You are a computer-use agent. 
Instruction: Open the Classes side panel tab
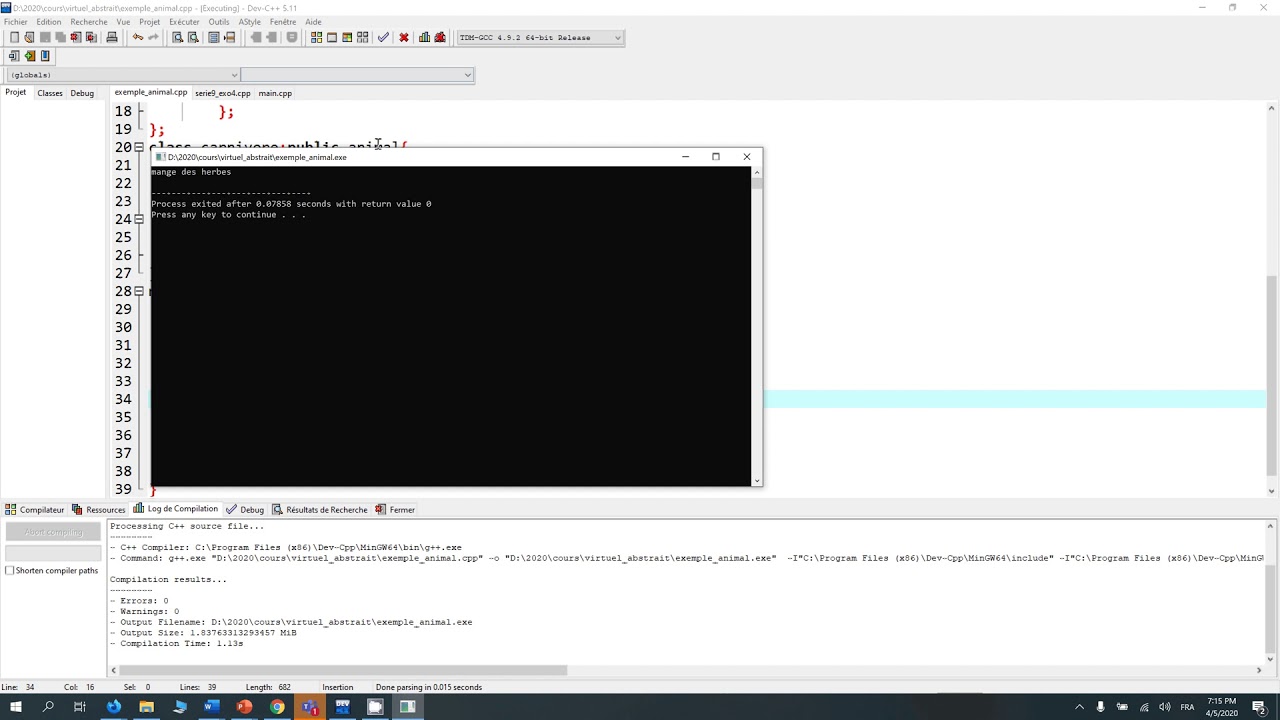50,93
